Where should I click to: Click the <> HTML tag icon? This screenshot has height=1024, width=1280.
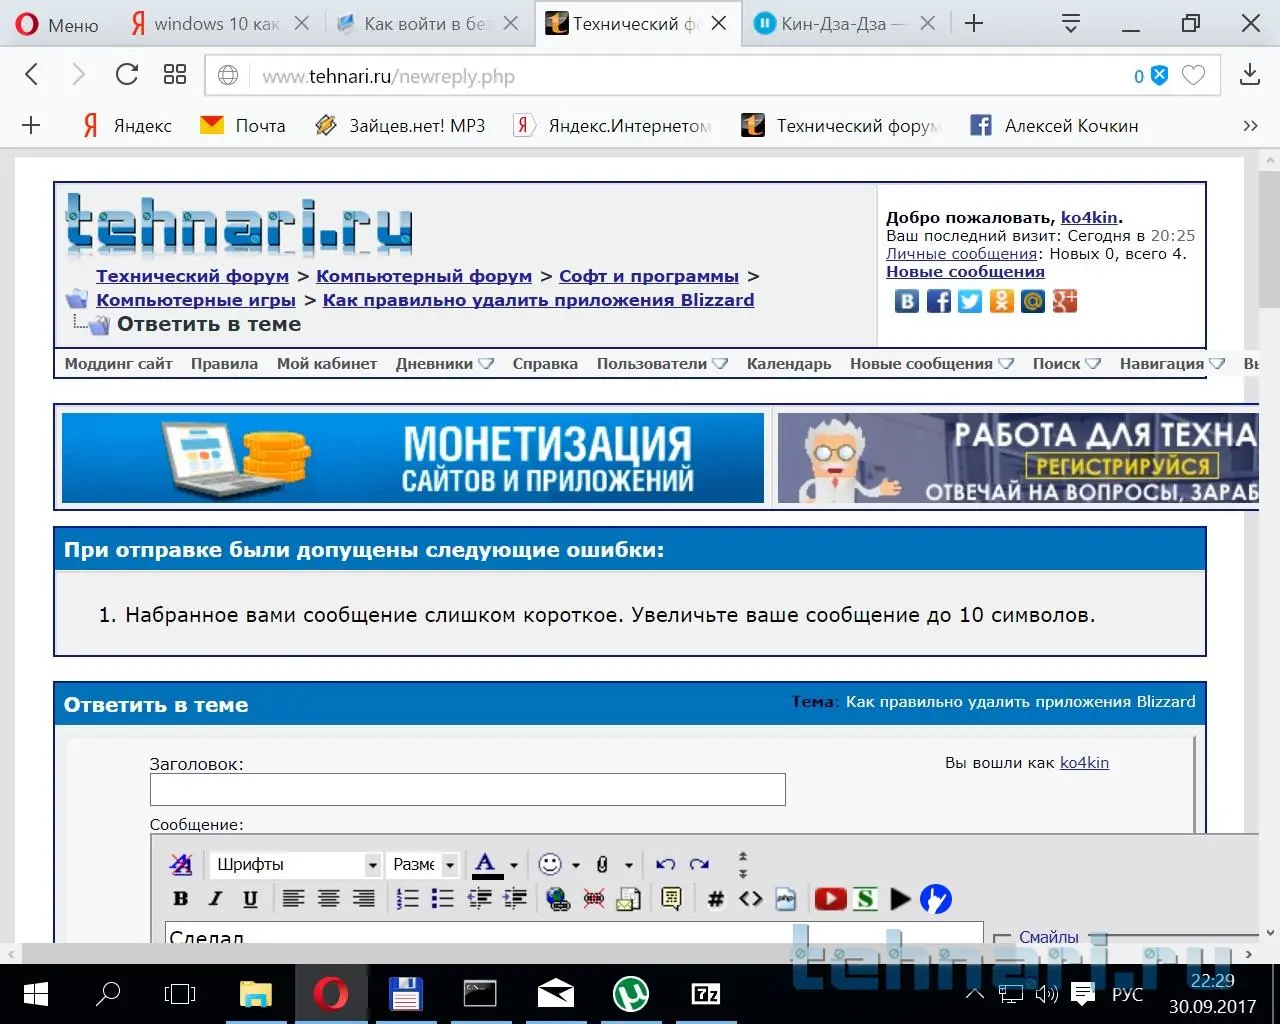click(x=750, y=899)
